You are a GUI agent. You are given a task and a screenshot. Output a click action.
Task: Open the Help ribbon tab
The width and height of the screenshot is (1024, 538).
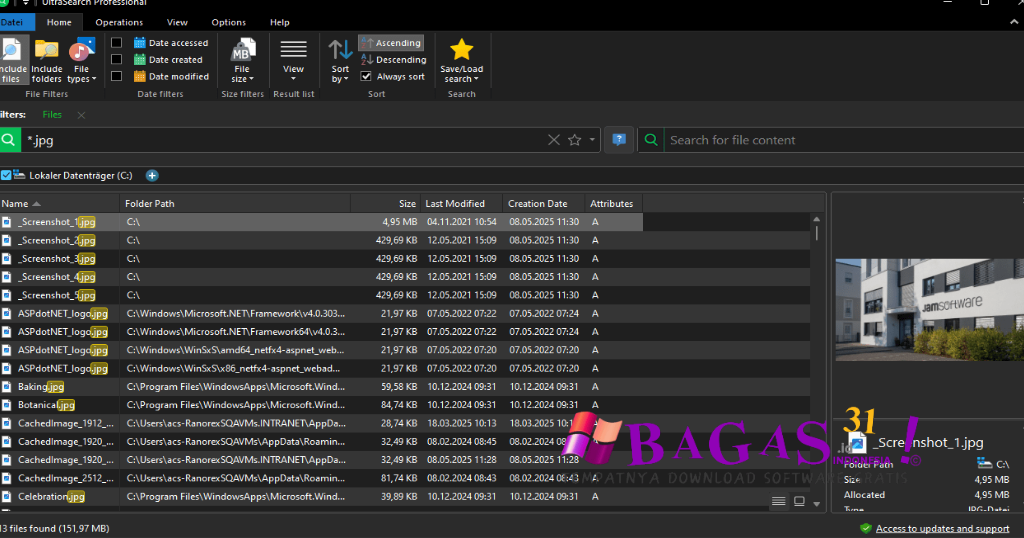click(x=280, y=22)
